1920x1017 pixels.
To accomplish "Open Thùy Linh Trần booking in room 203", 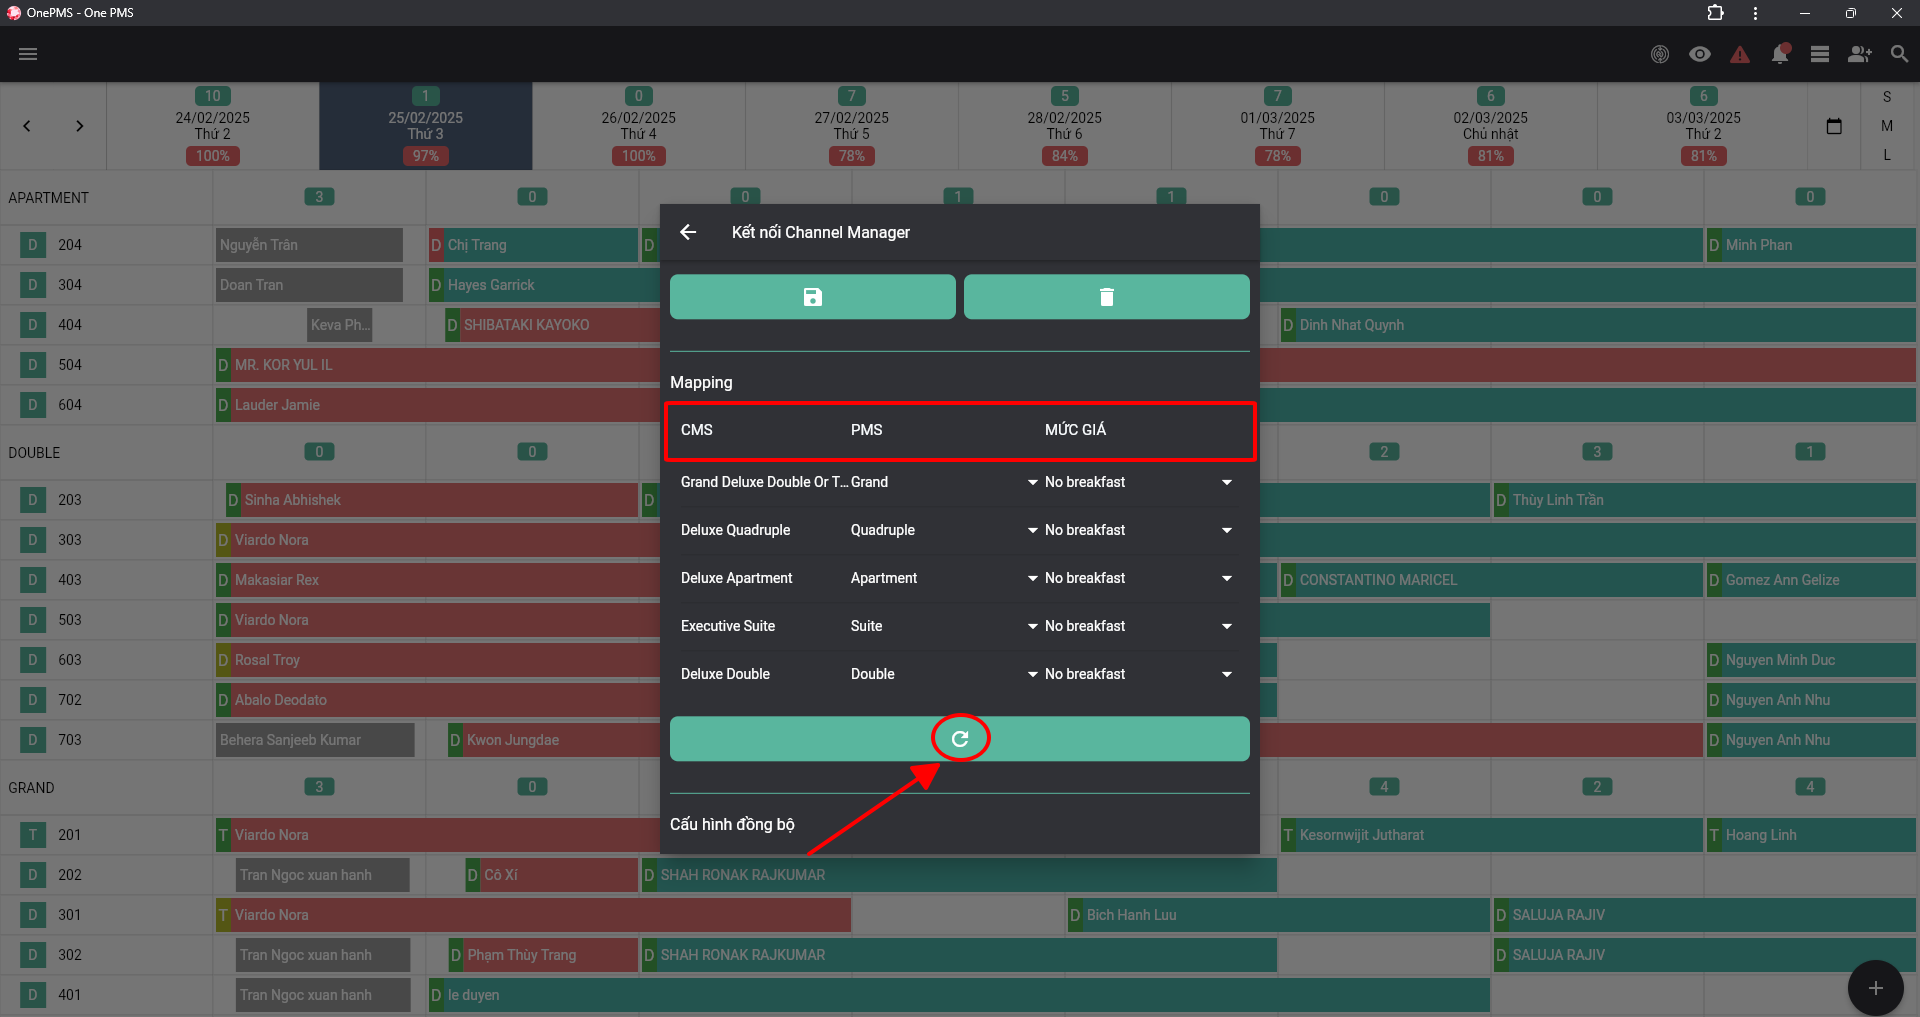I will [x=1705, y=500].
